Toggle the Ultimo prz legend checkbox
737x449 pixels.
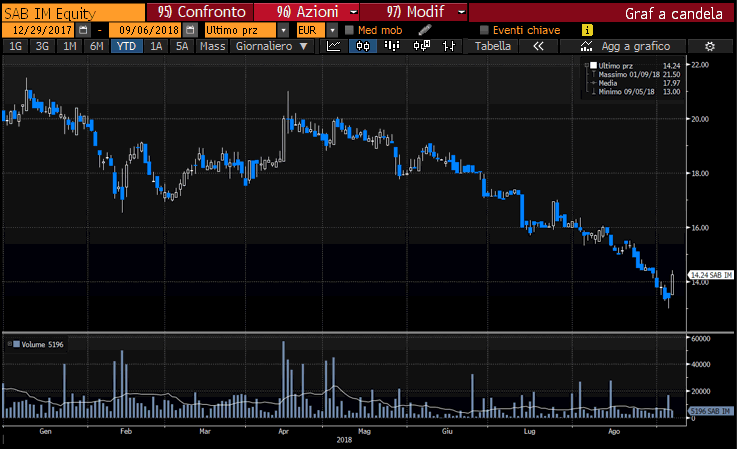594,65
